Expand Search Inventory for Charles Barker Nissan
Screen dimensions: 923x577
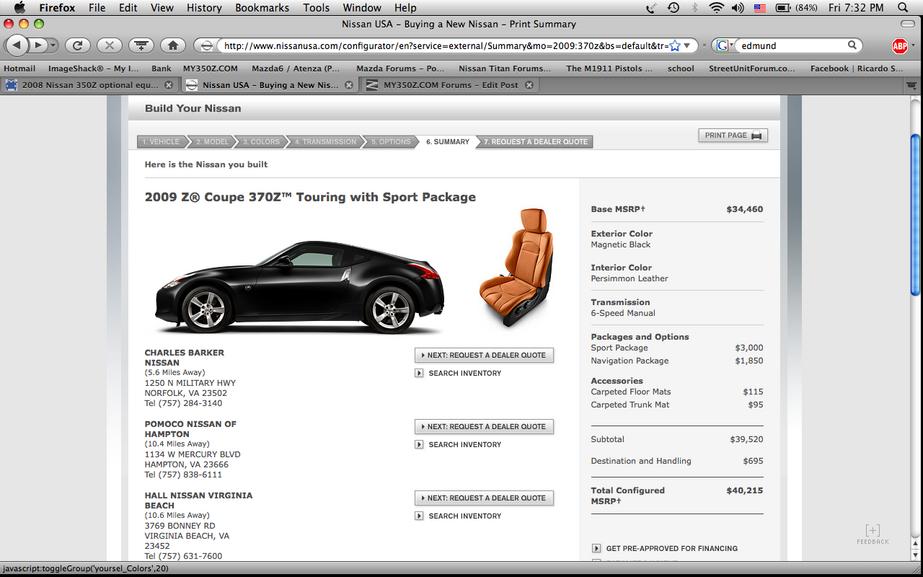459,373
